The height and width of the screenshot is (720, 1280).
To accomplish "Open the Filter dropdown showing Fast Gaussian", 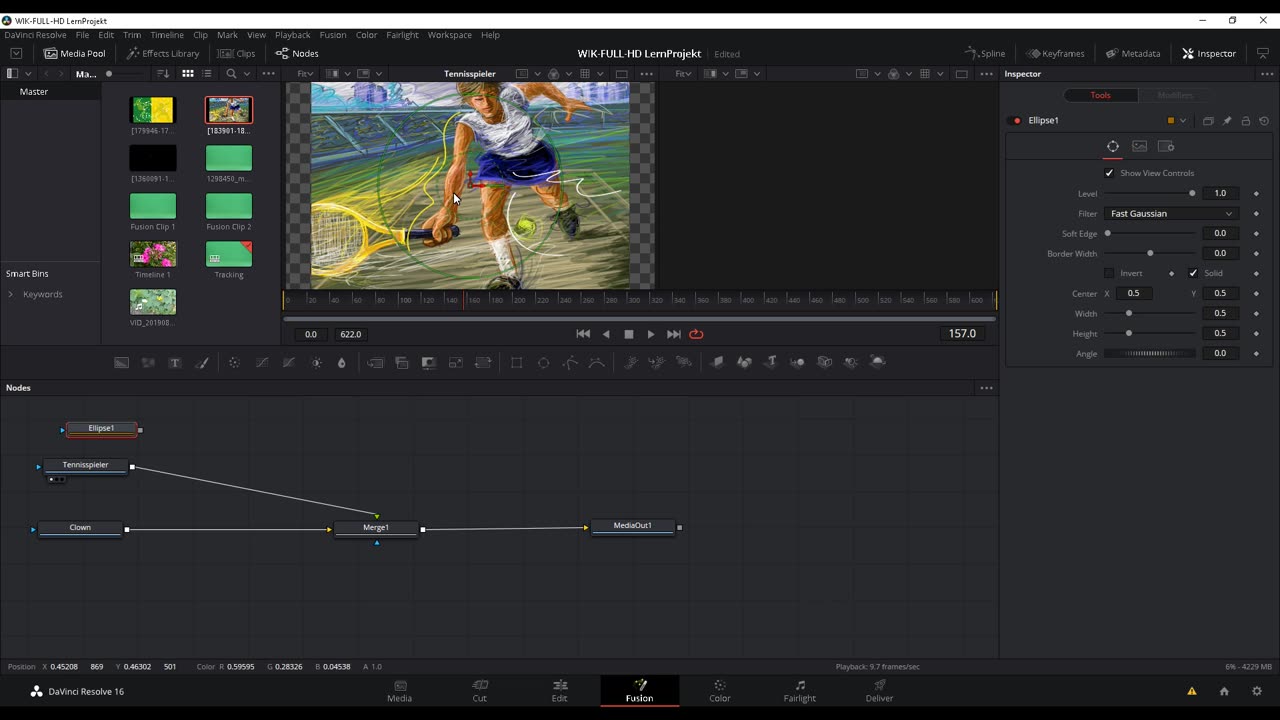I will pyautogui.click(x=1171, y=213).
